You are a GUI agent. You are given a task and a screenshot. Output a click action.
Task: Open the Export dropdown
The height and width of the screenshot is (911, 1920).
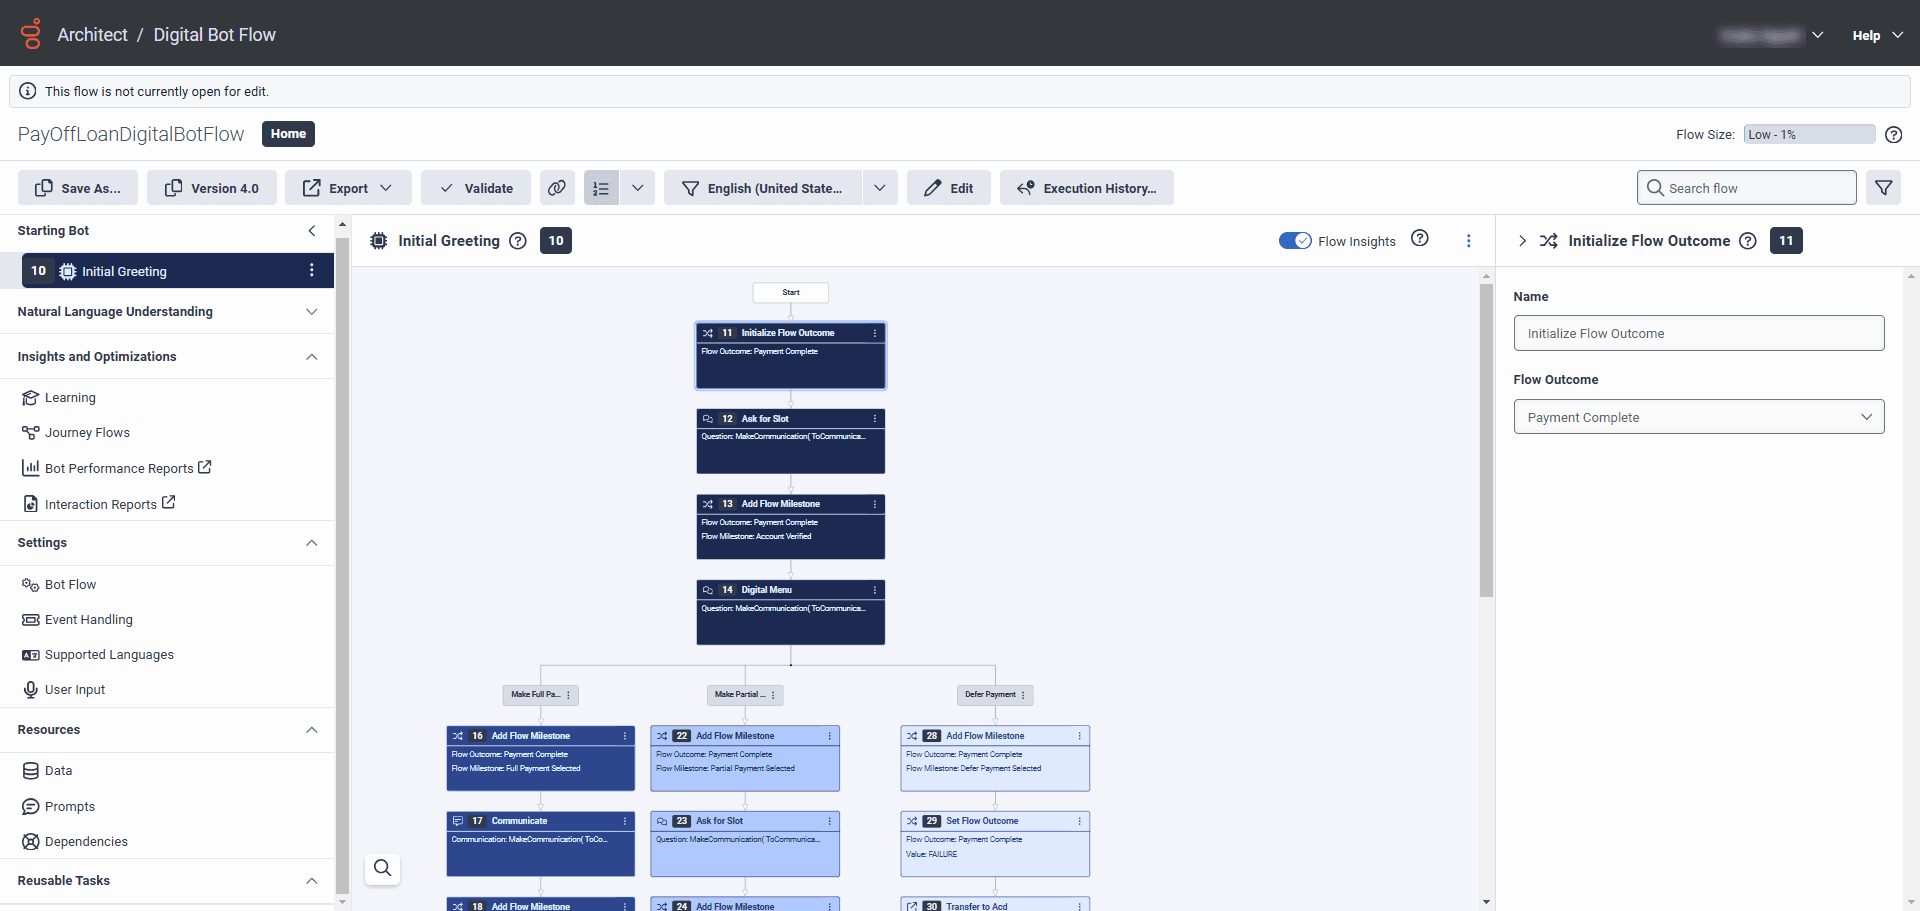[348, 187]
